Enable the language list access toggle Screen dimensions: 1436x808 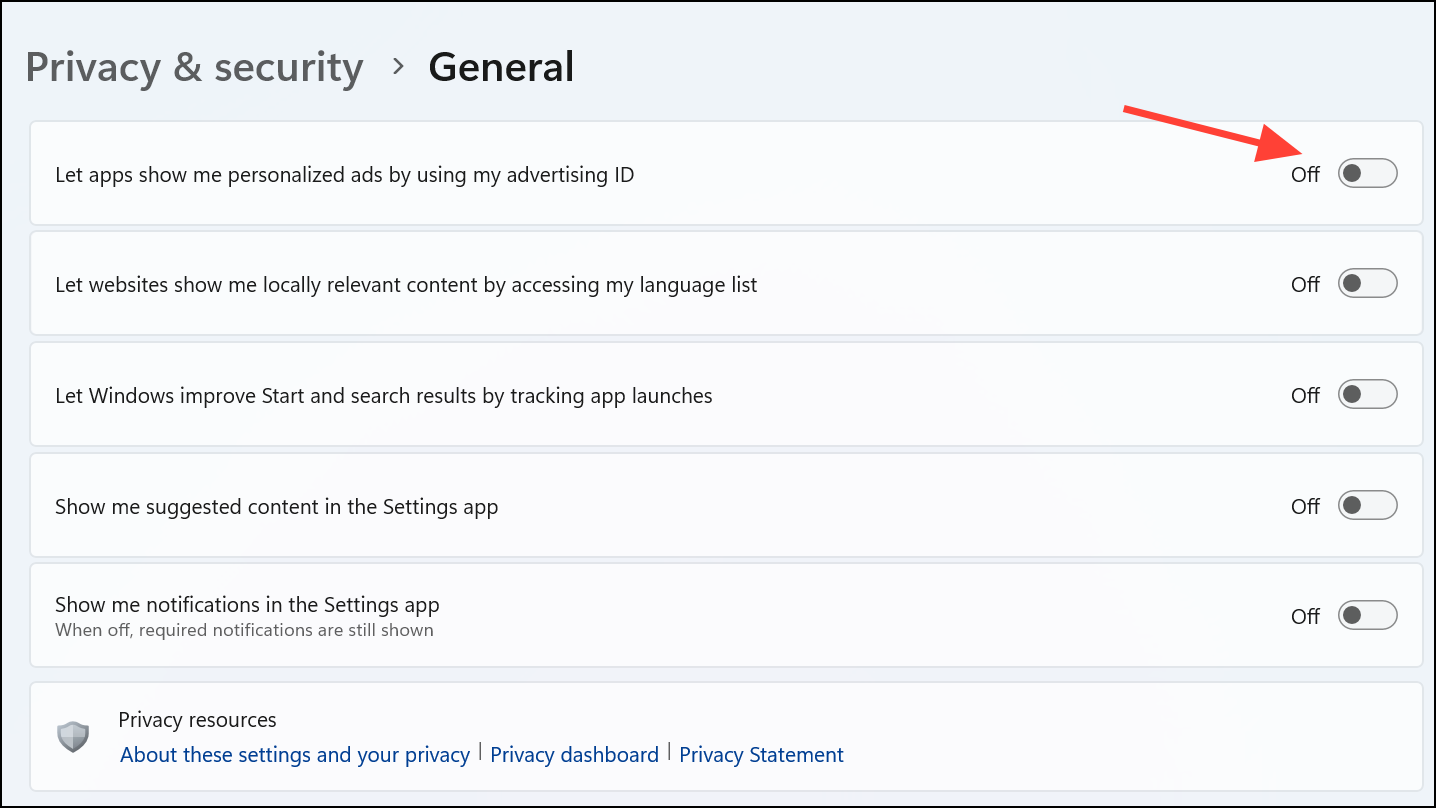pos(1367,284)
